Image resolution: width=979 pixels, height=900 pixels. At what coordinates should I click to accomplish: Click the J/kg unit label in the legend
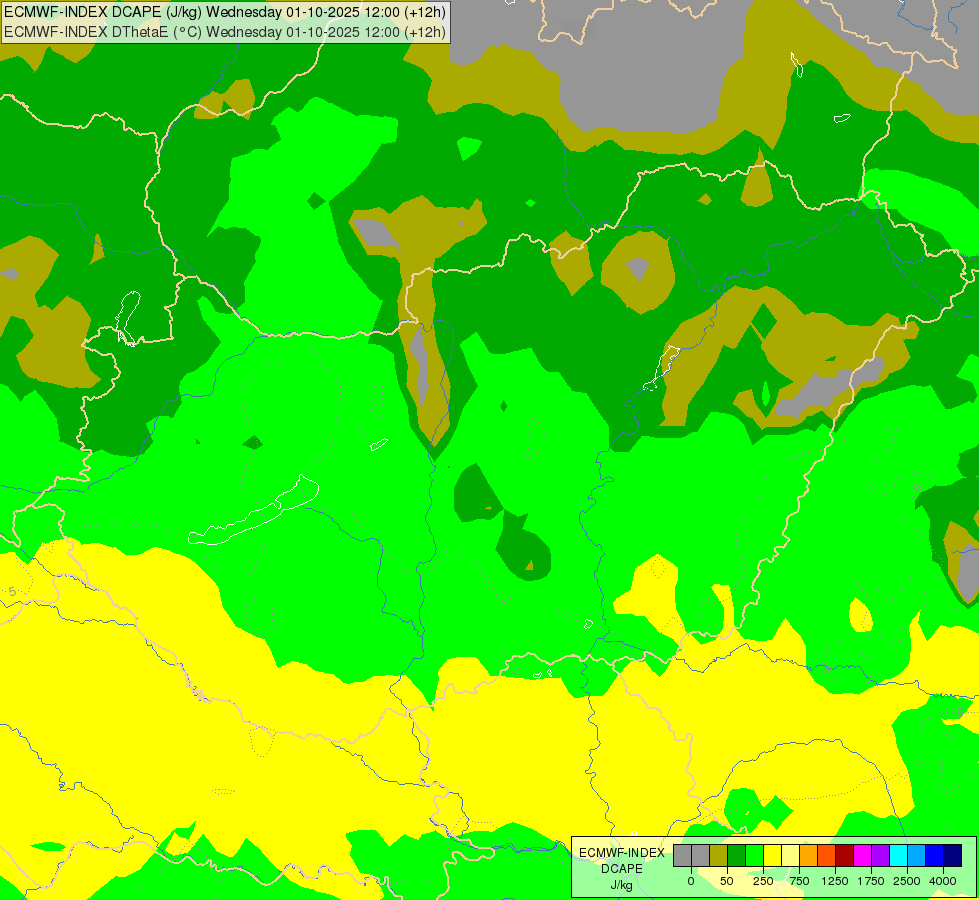coord(621,885)
